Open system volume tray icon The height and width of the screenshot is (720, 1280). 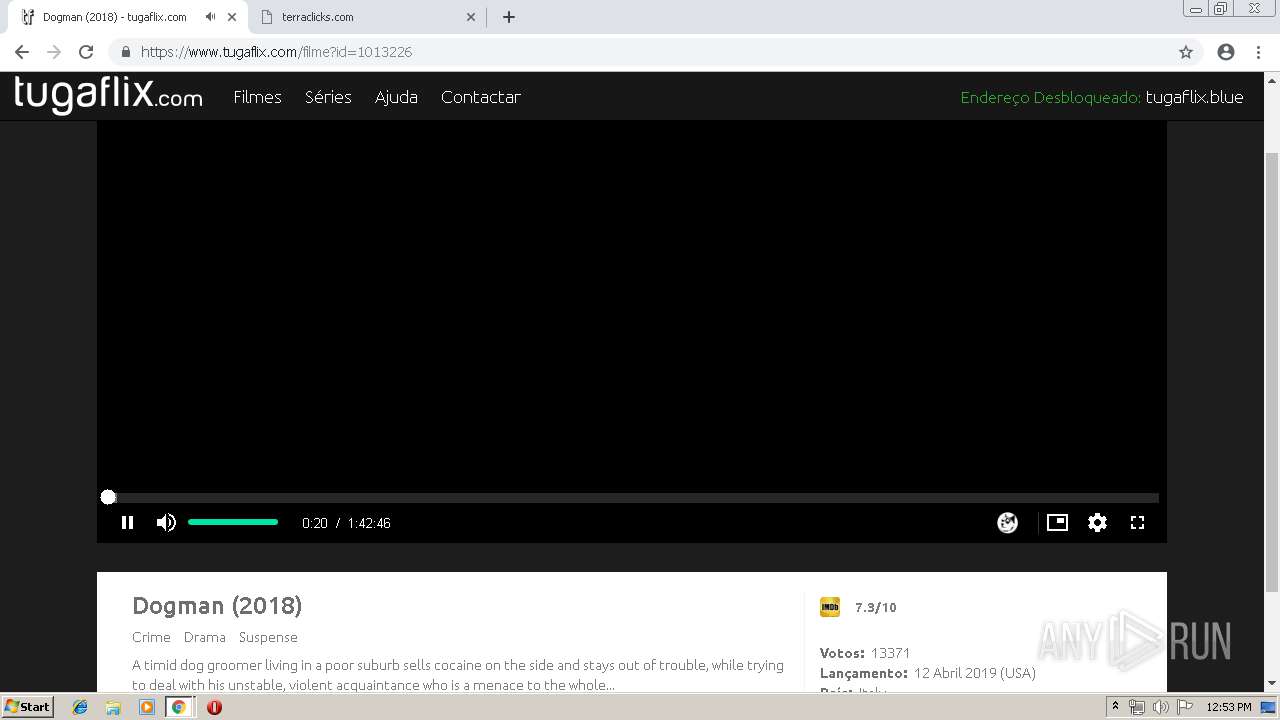(x=1160, y=707)
